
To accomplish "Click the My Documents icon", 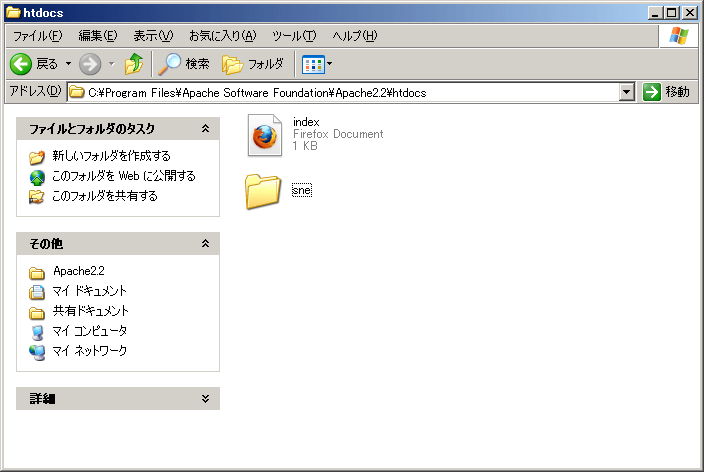I will [37, 292].
